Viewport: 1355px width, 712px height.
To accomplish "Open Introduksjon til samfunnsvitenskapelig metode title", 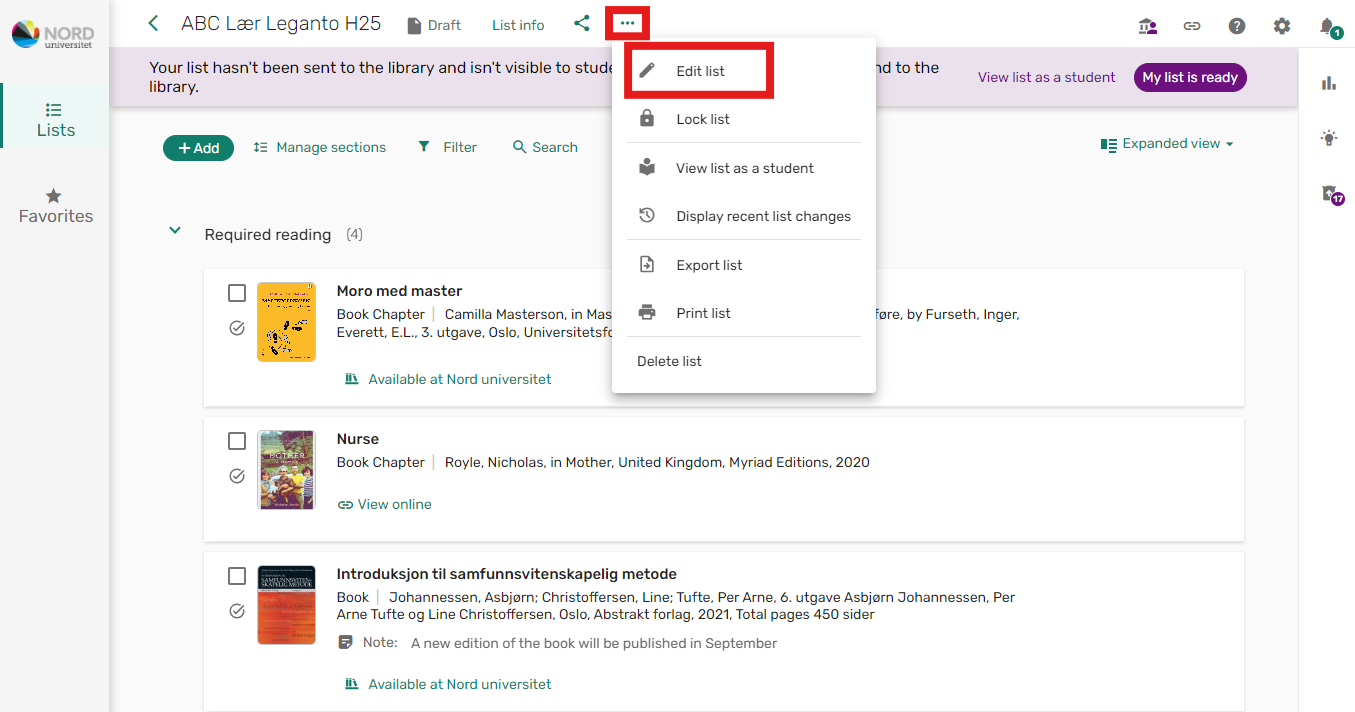I will [507, 574].
